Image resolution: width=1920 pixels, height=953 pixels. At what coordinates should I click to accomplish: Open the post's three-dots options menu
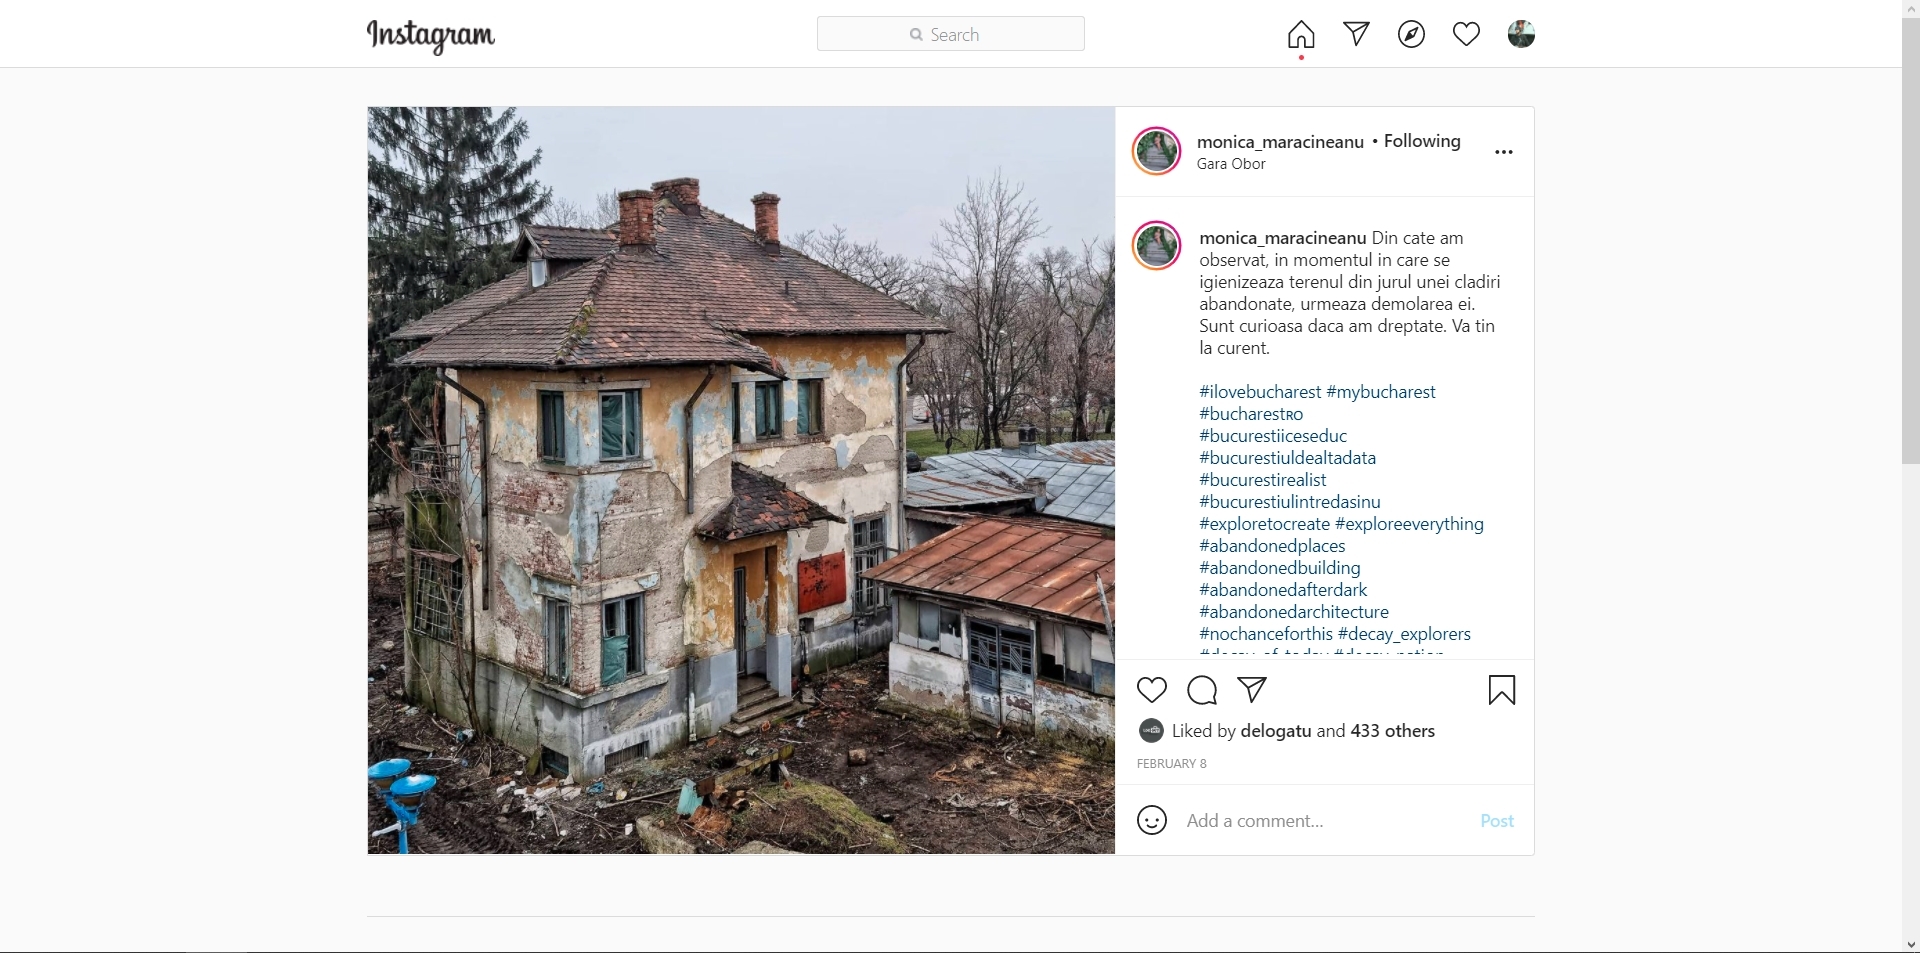pos(1504,152)
